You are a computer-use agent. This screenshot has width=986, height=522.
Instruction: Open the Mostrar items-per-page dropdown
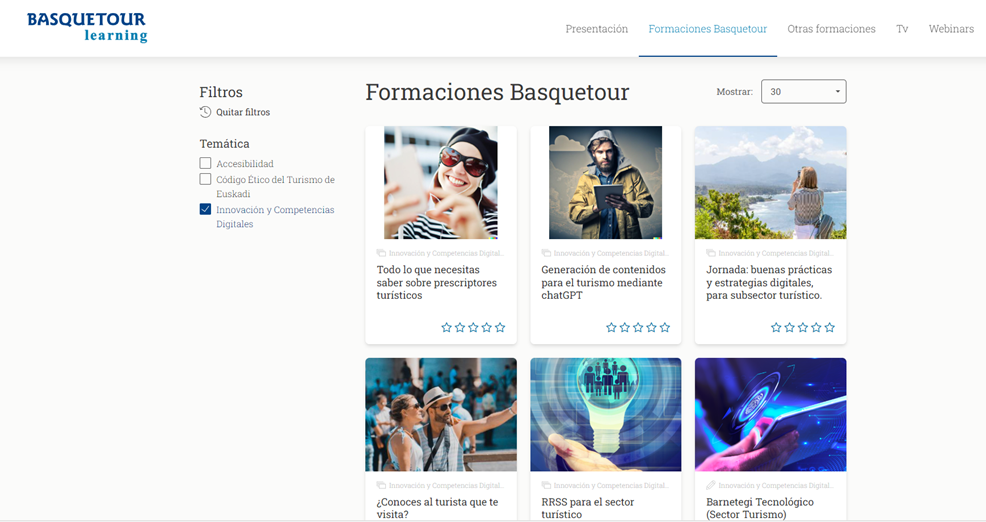coord(803,92)
